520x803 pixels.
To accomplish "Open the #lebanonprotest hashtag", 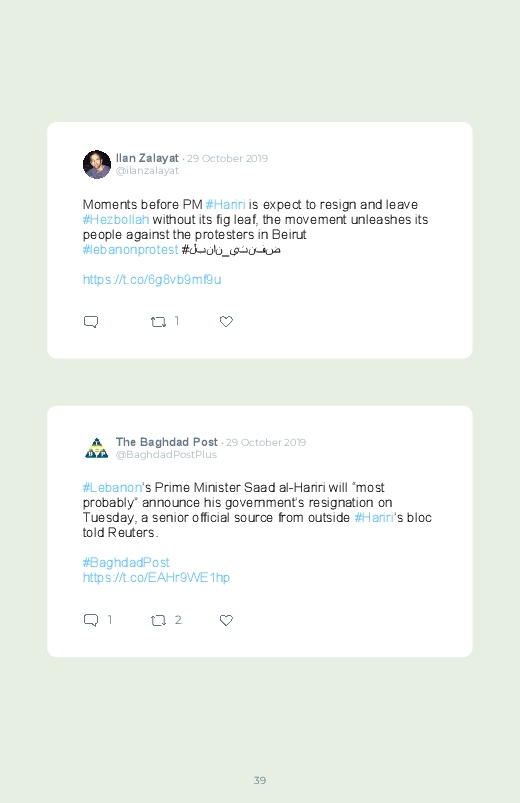I will coord(131,249).
